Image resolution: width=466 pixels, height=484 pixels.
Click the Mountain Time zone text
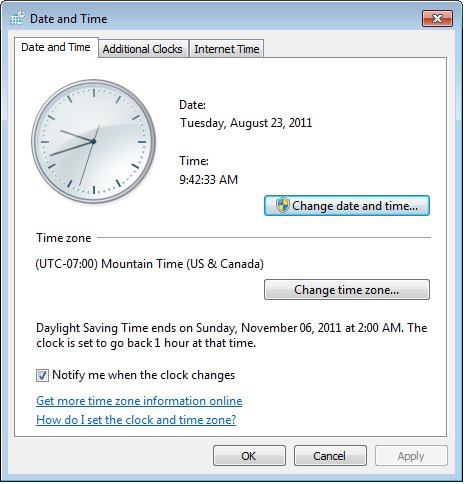(x=150, y=265)
